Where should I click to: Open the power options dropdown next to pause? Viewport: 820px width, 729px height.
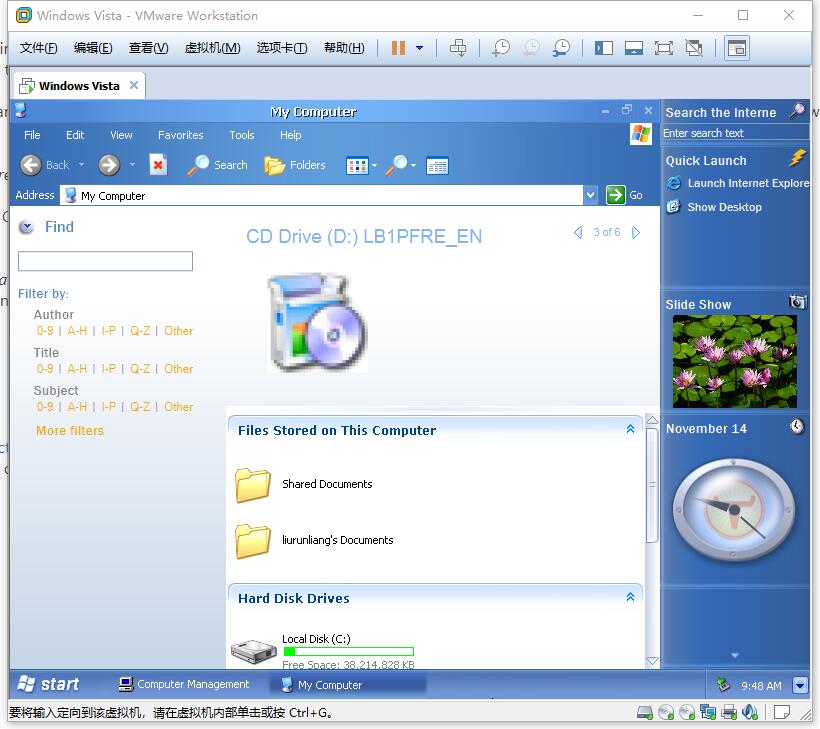click(x=419, y=48)
